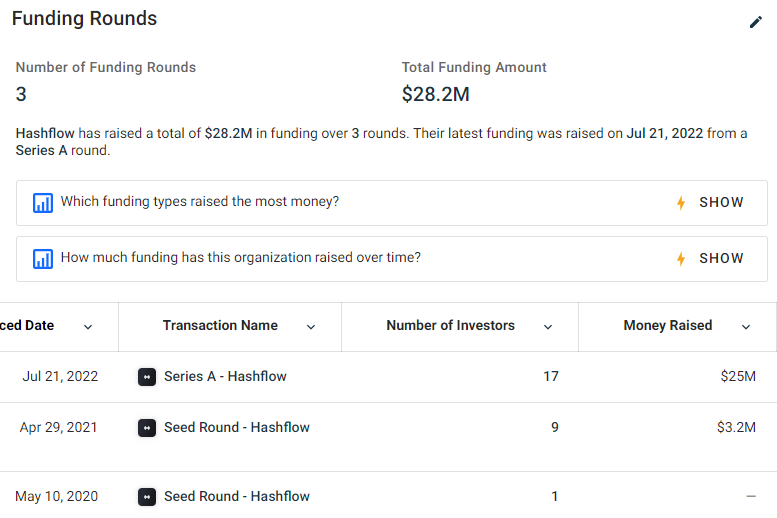Click the Transaction Name column header
Screen dimensions: 777x518
(220, 326)
